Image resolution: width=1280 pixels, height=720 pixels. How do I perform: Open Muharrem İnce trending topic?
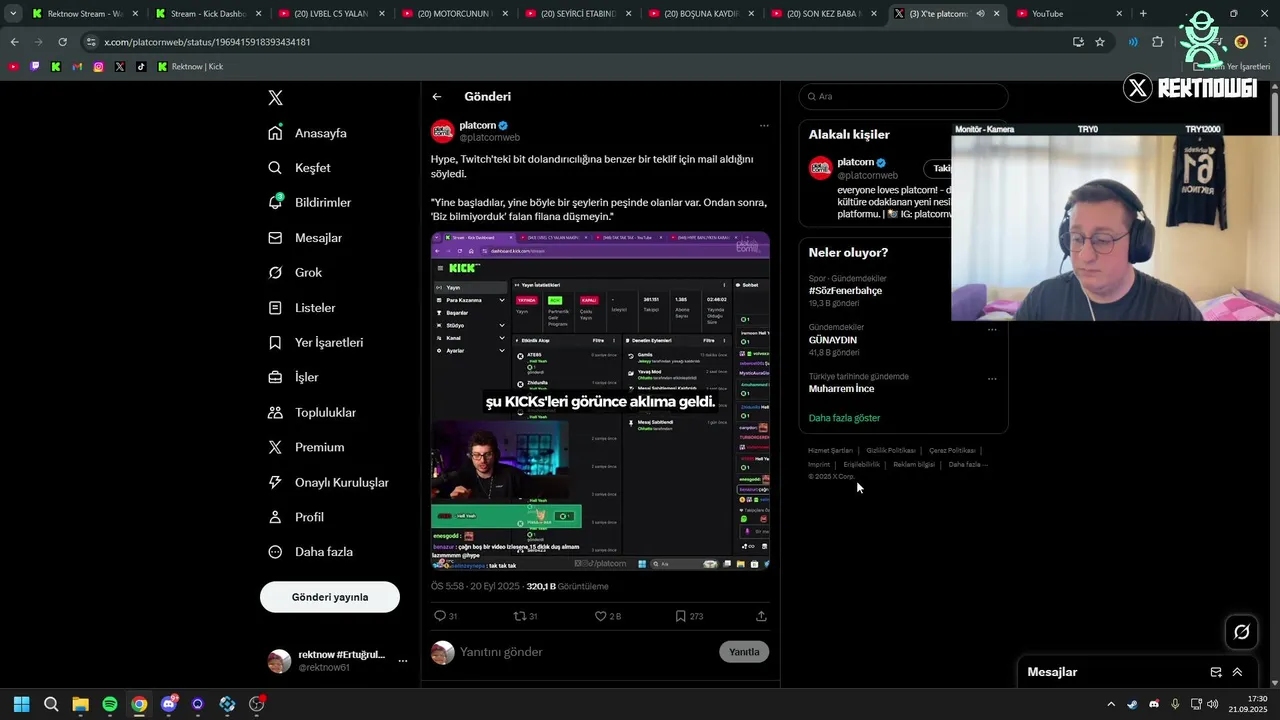pos(842,389)
